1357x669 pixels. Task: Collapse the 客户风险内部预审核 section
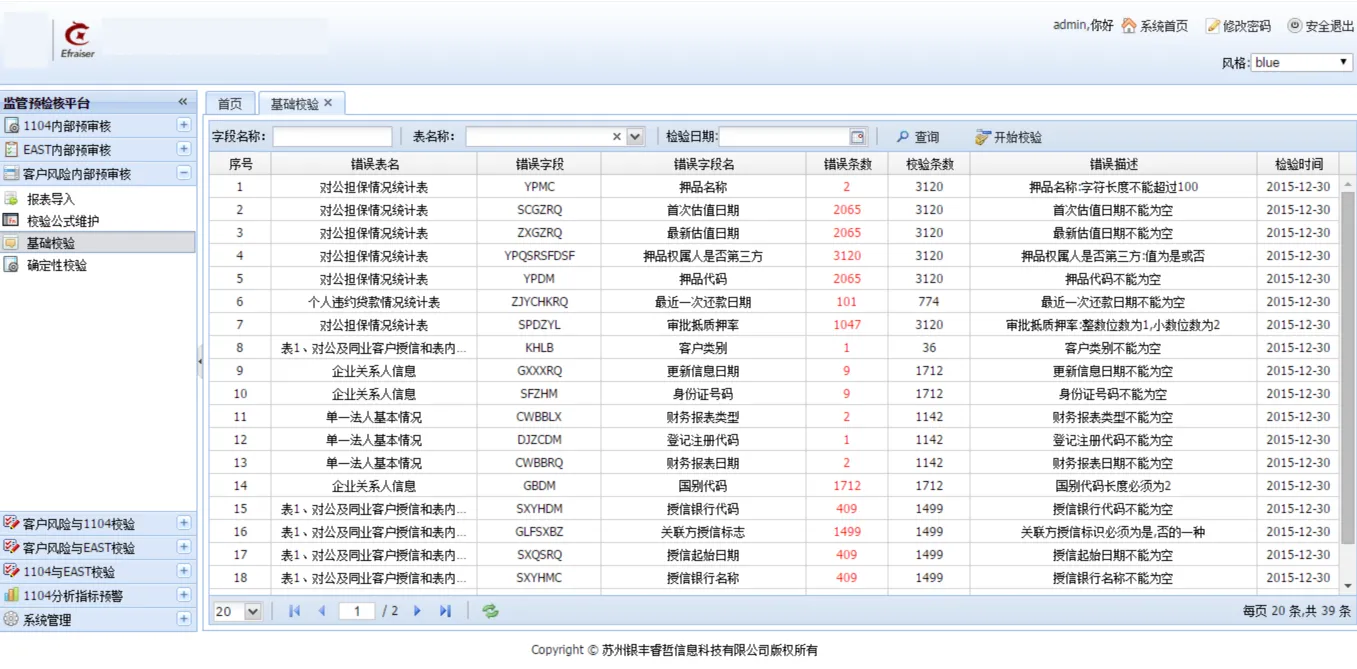click(x=183, y=173)
